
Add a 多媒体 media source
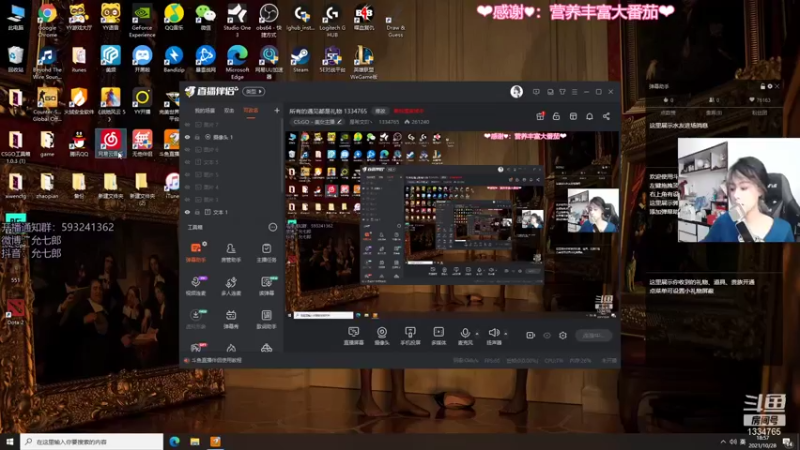tap(439, 336)
